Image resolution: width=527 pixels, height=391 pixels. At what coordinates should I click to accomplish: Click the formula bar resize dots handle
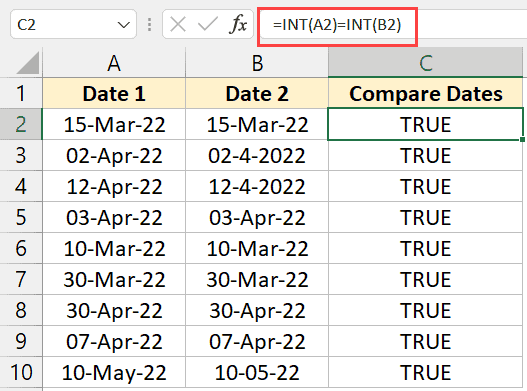[149, 25]
